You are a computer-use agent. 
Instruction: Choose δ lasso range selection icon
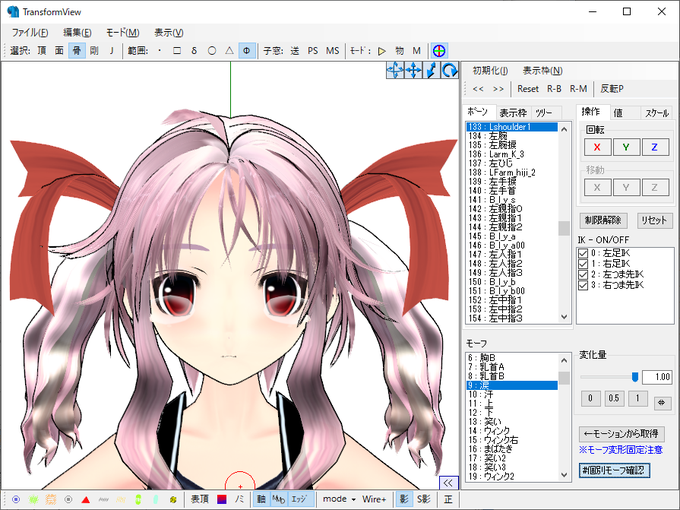point(194,51)
